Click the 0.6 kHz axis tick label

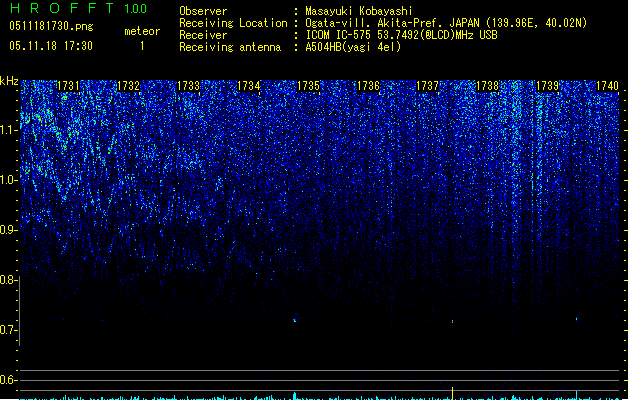pyautogui.click(x=8, y=380)
